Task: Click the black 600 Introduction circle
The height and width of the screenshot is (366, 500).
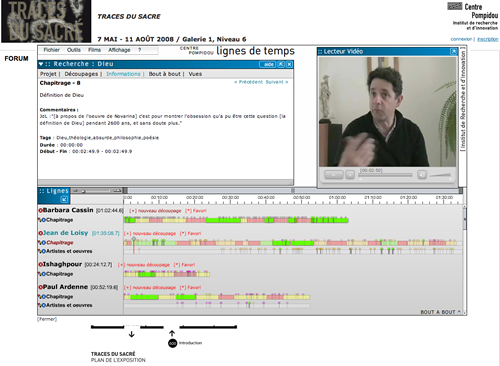Action: pos(173,343)
